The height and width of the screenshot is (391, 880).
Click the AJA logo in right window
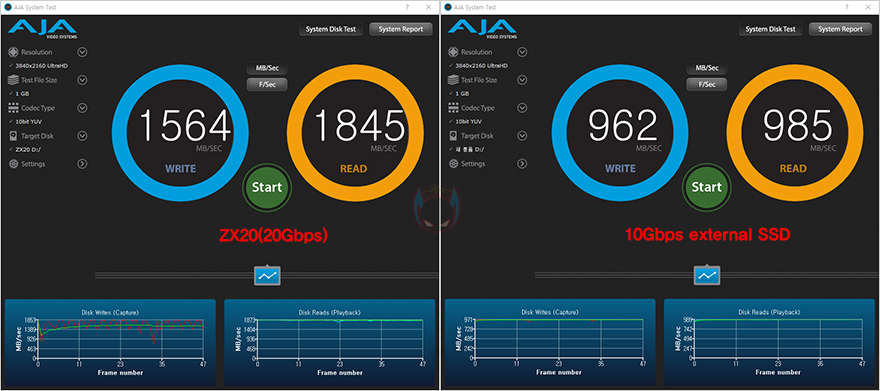[x=482, y=29]
